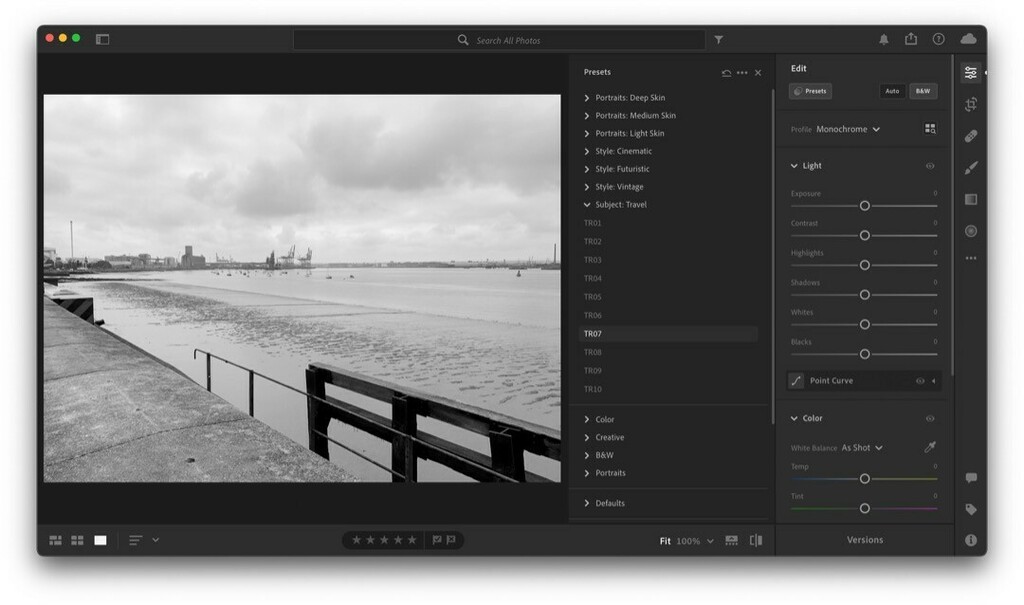Screen dimensions: 1024x605
Task: Expand Portraits: Deep Skin preset group
Action: (x=586, y=98)
